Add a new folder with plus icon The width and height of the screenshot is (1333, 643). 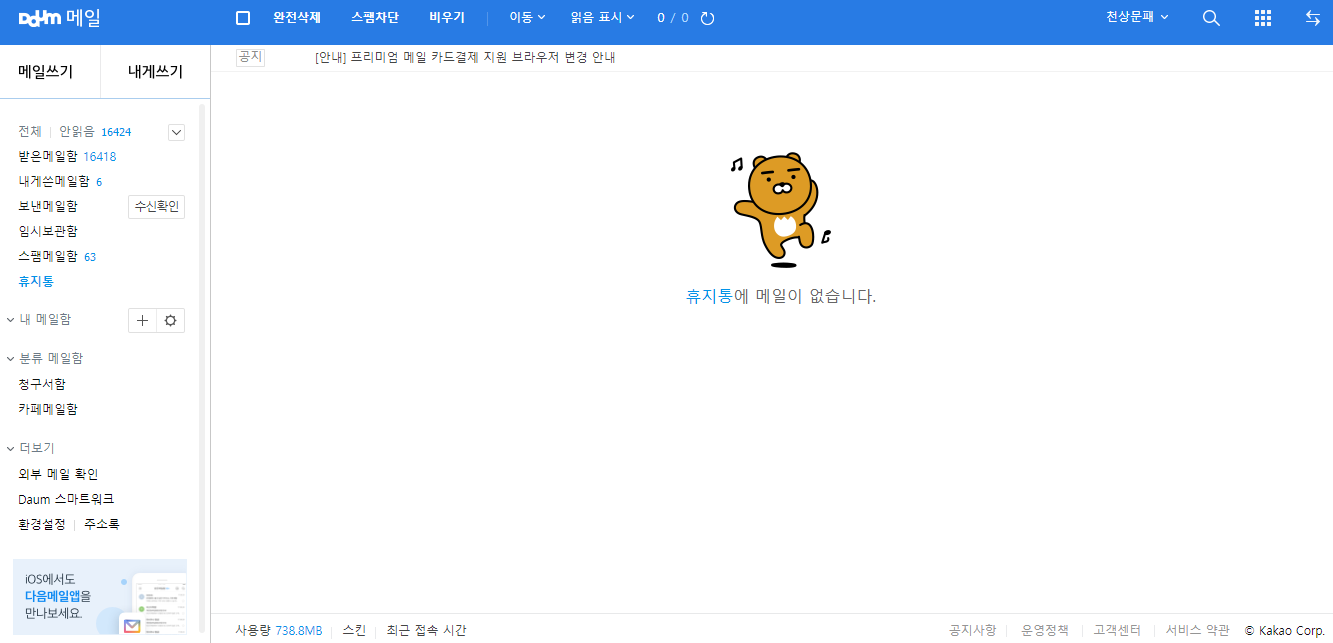143,320
